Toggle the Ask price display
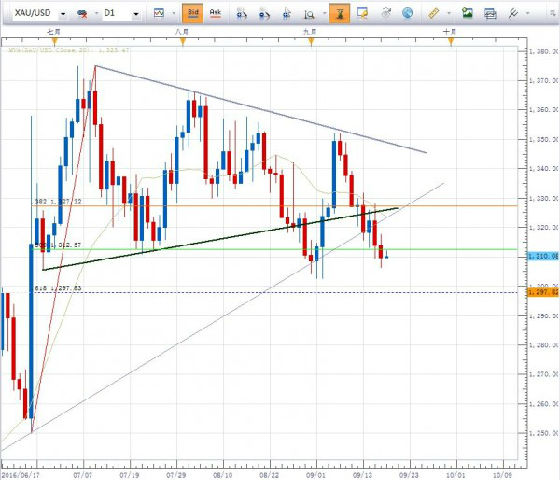 tap(215, 14)
